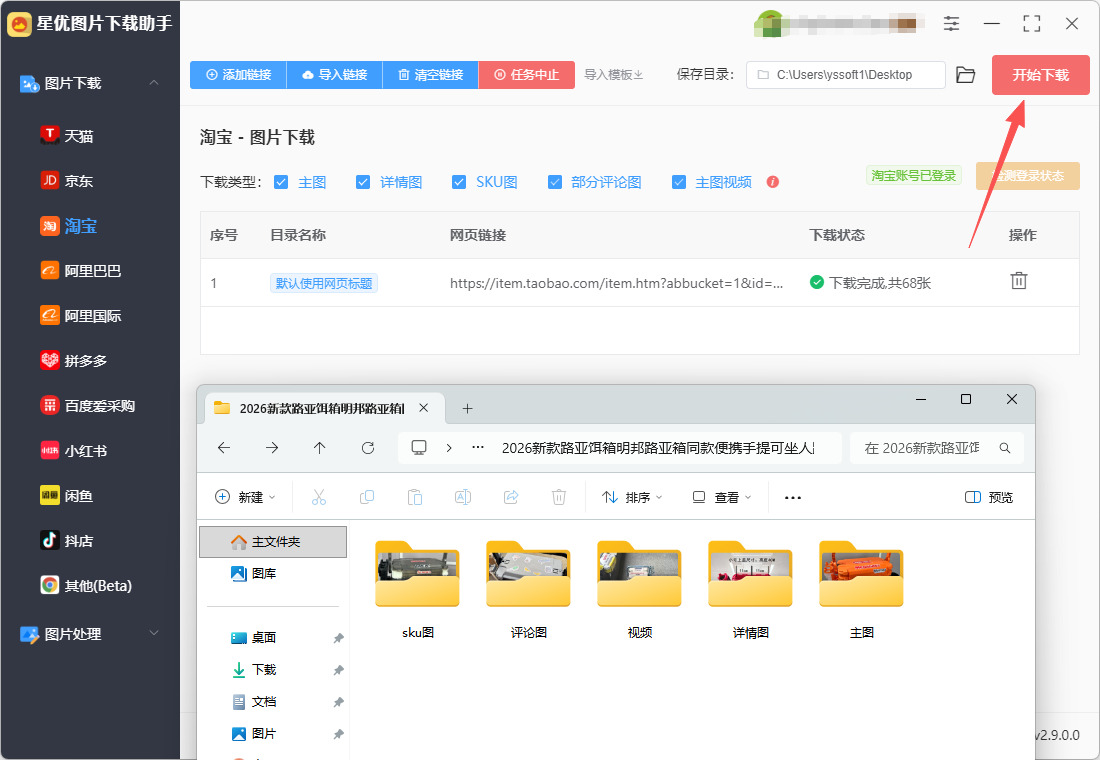Open the 查看 view dropdown
The height and width of the screenshot is (760, 1100).
coord(722,497)
